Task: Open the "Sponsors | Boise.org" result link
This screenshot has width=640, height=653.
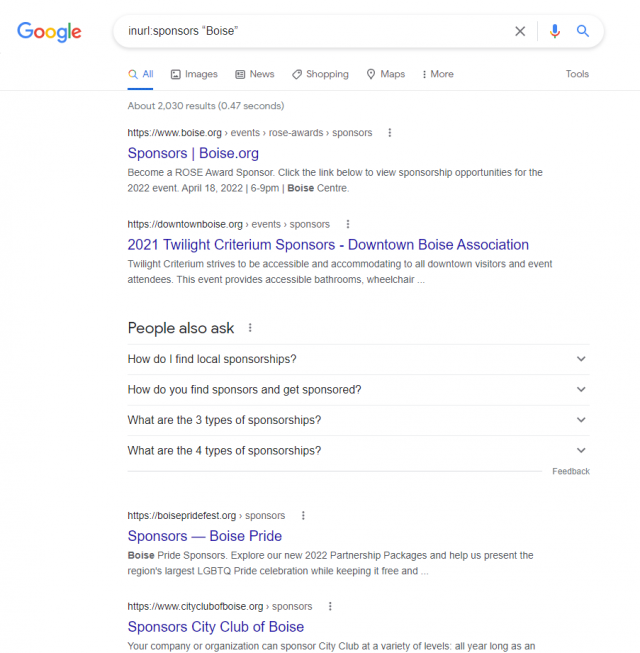Action: point(193,153)
